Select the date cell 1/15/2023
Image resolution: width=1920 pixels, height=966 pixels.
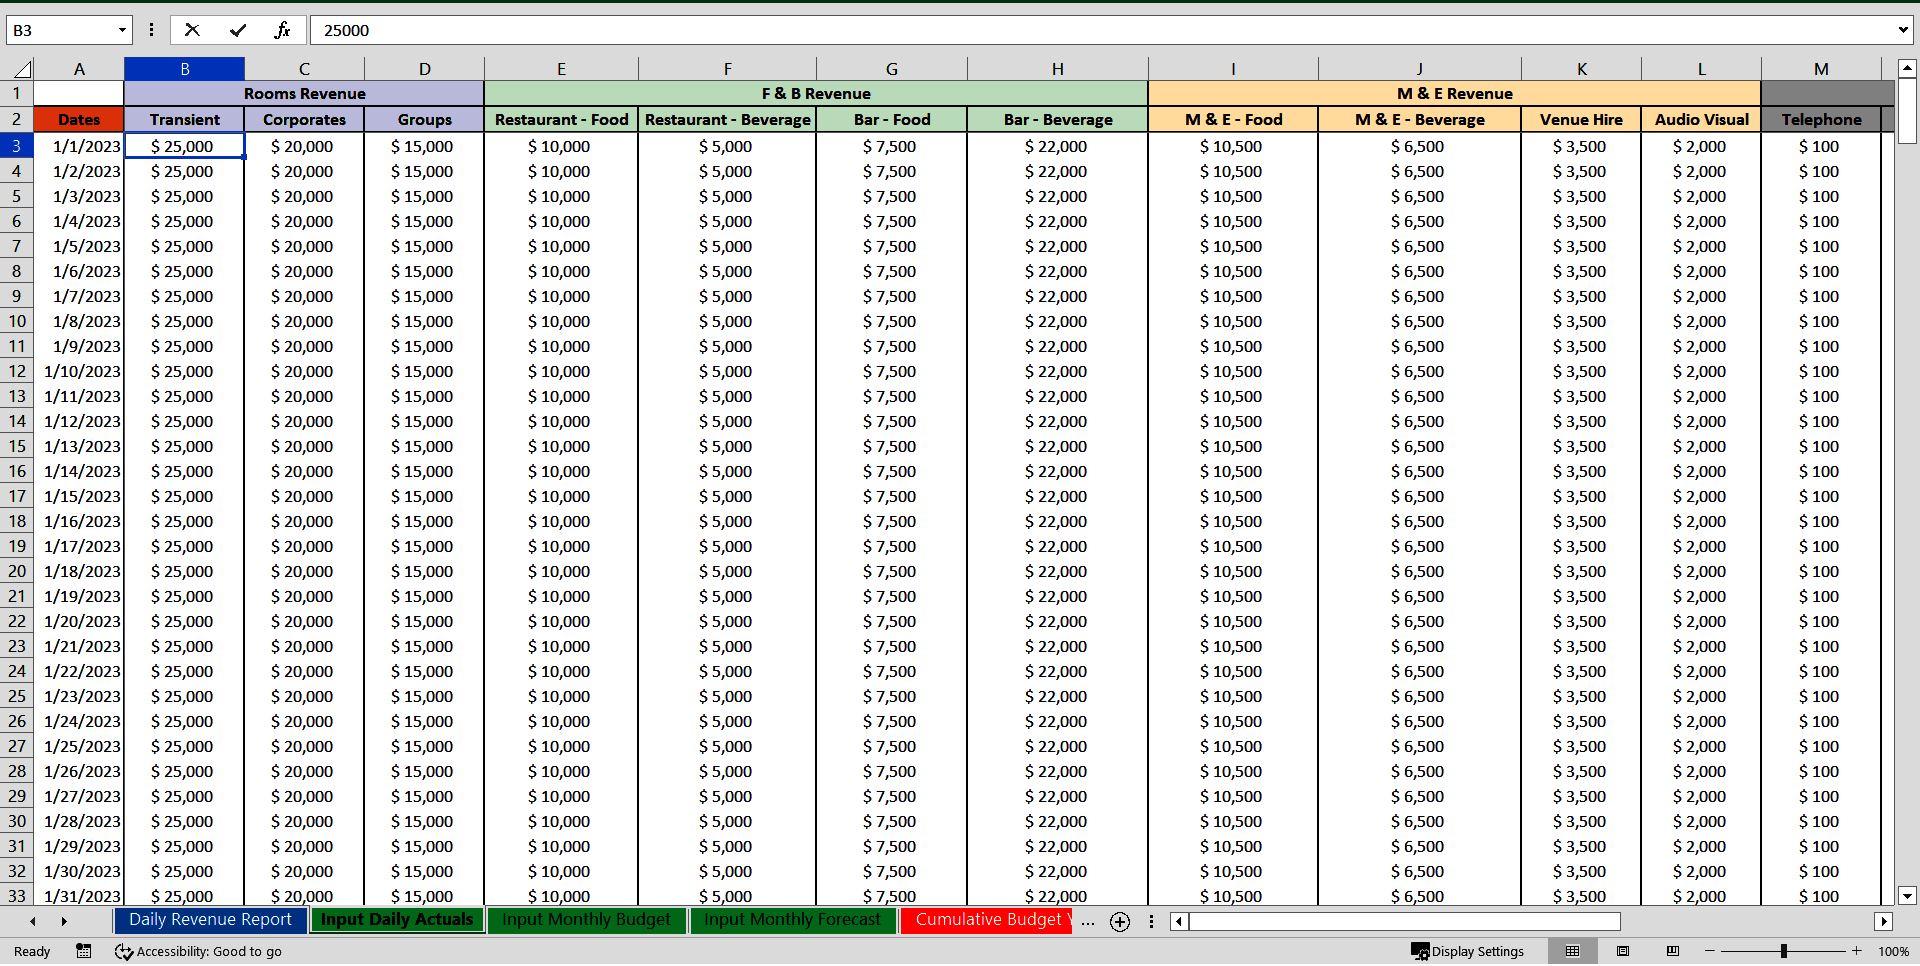79,496
